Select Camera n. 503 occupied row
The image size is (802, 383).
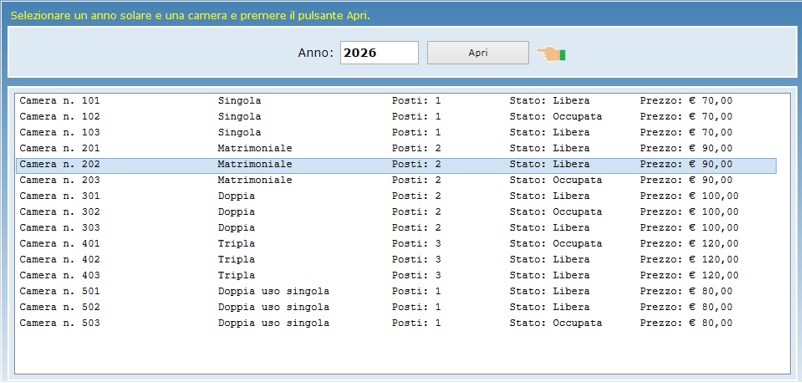click(396, 323)
